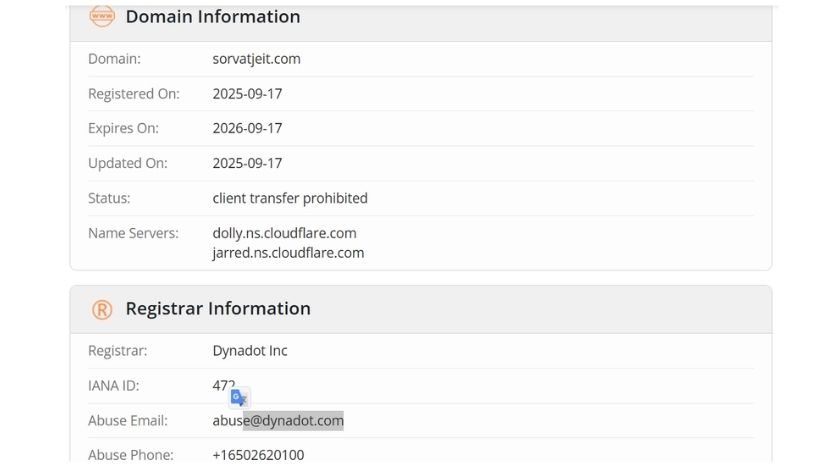Click the Domain Information section heading
This screenshot has height=465, width=825.
212,17
